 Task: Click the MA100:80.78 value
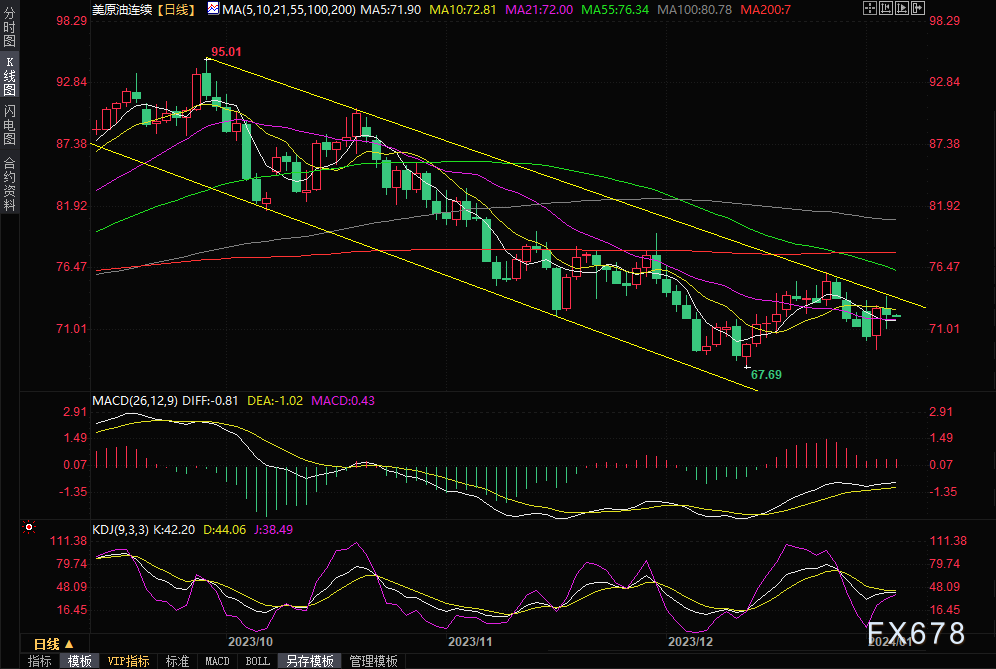694,10
